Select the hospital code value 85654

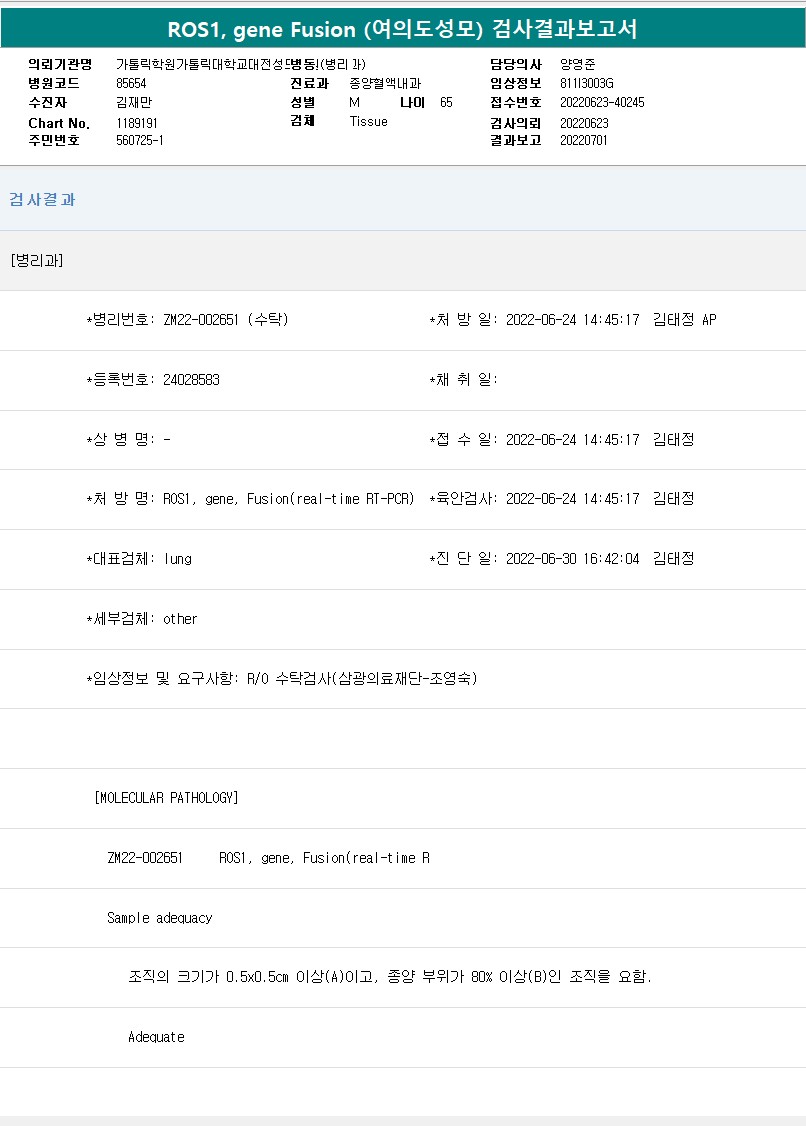pos(131,83)
